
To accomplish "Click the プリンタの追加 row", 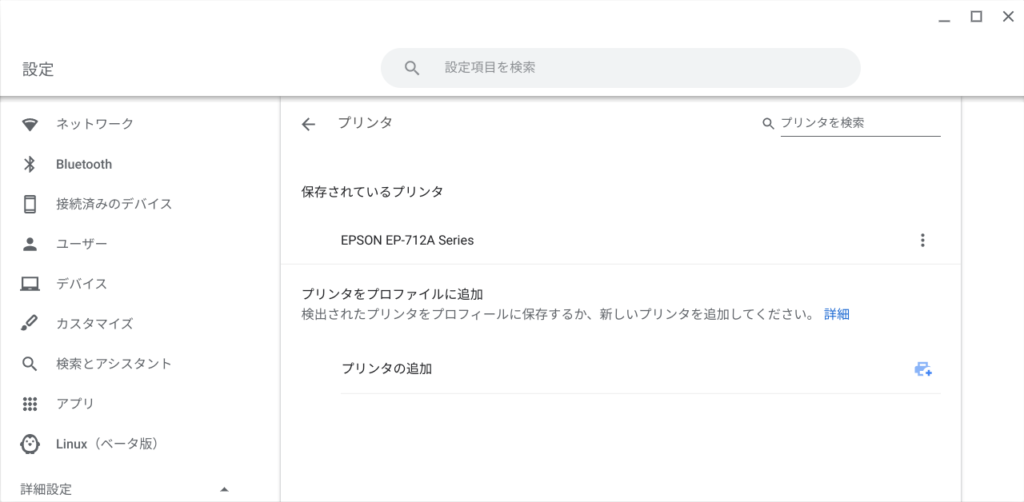I will coord(641,369).
